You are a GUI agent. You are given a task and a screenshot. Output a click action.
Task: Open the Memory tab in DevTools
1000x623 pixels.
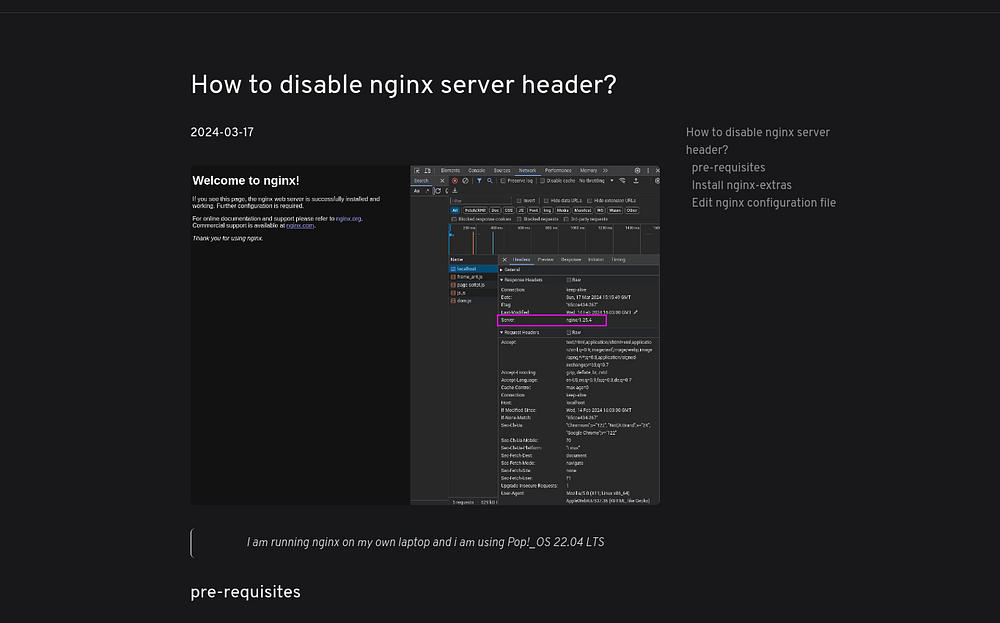pos(589,171)
